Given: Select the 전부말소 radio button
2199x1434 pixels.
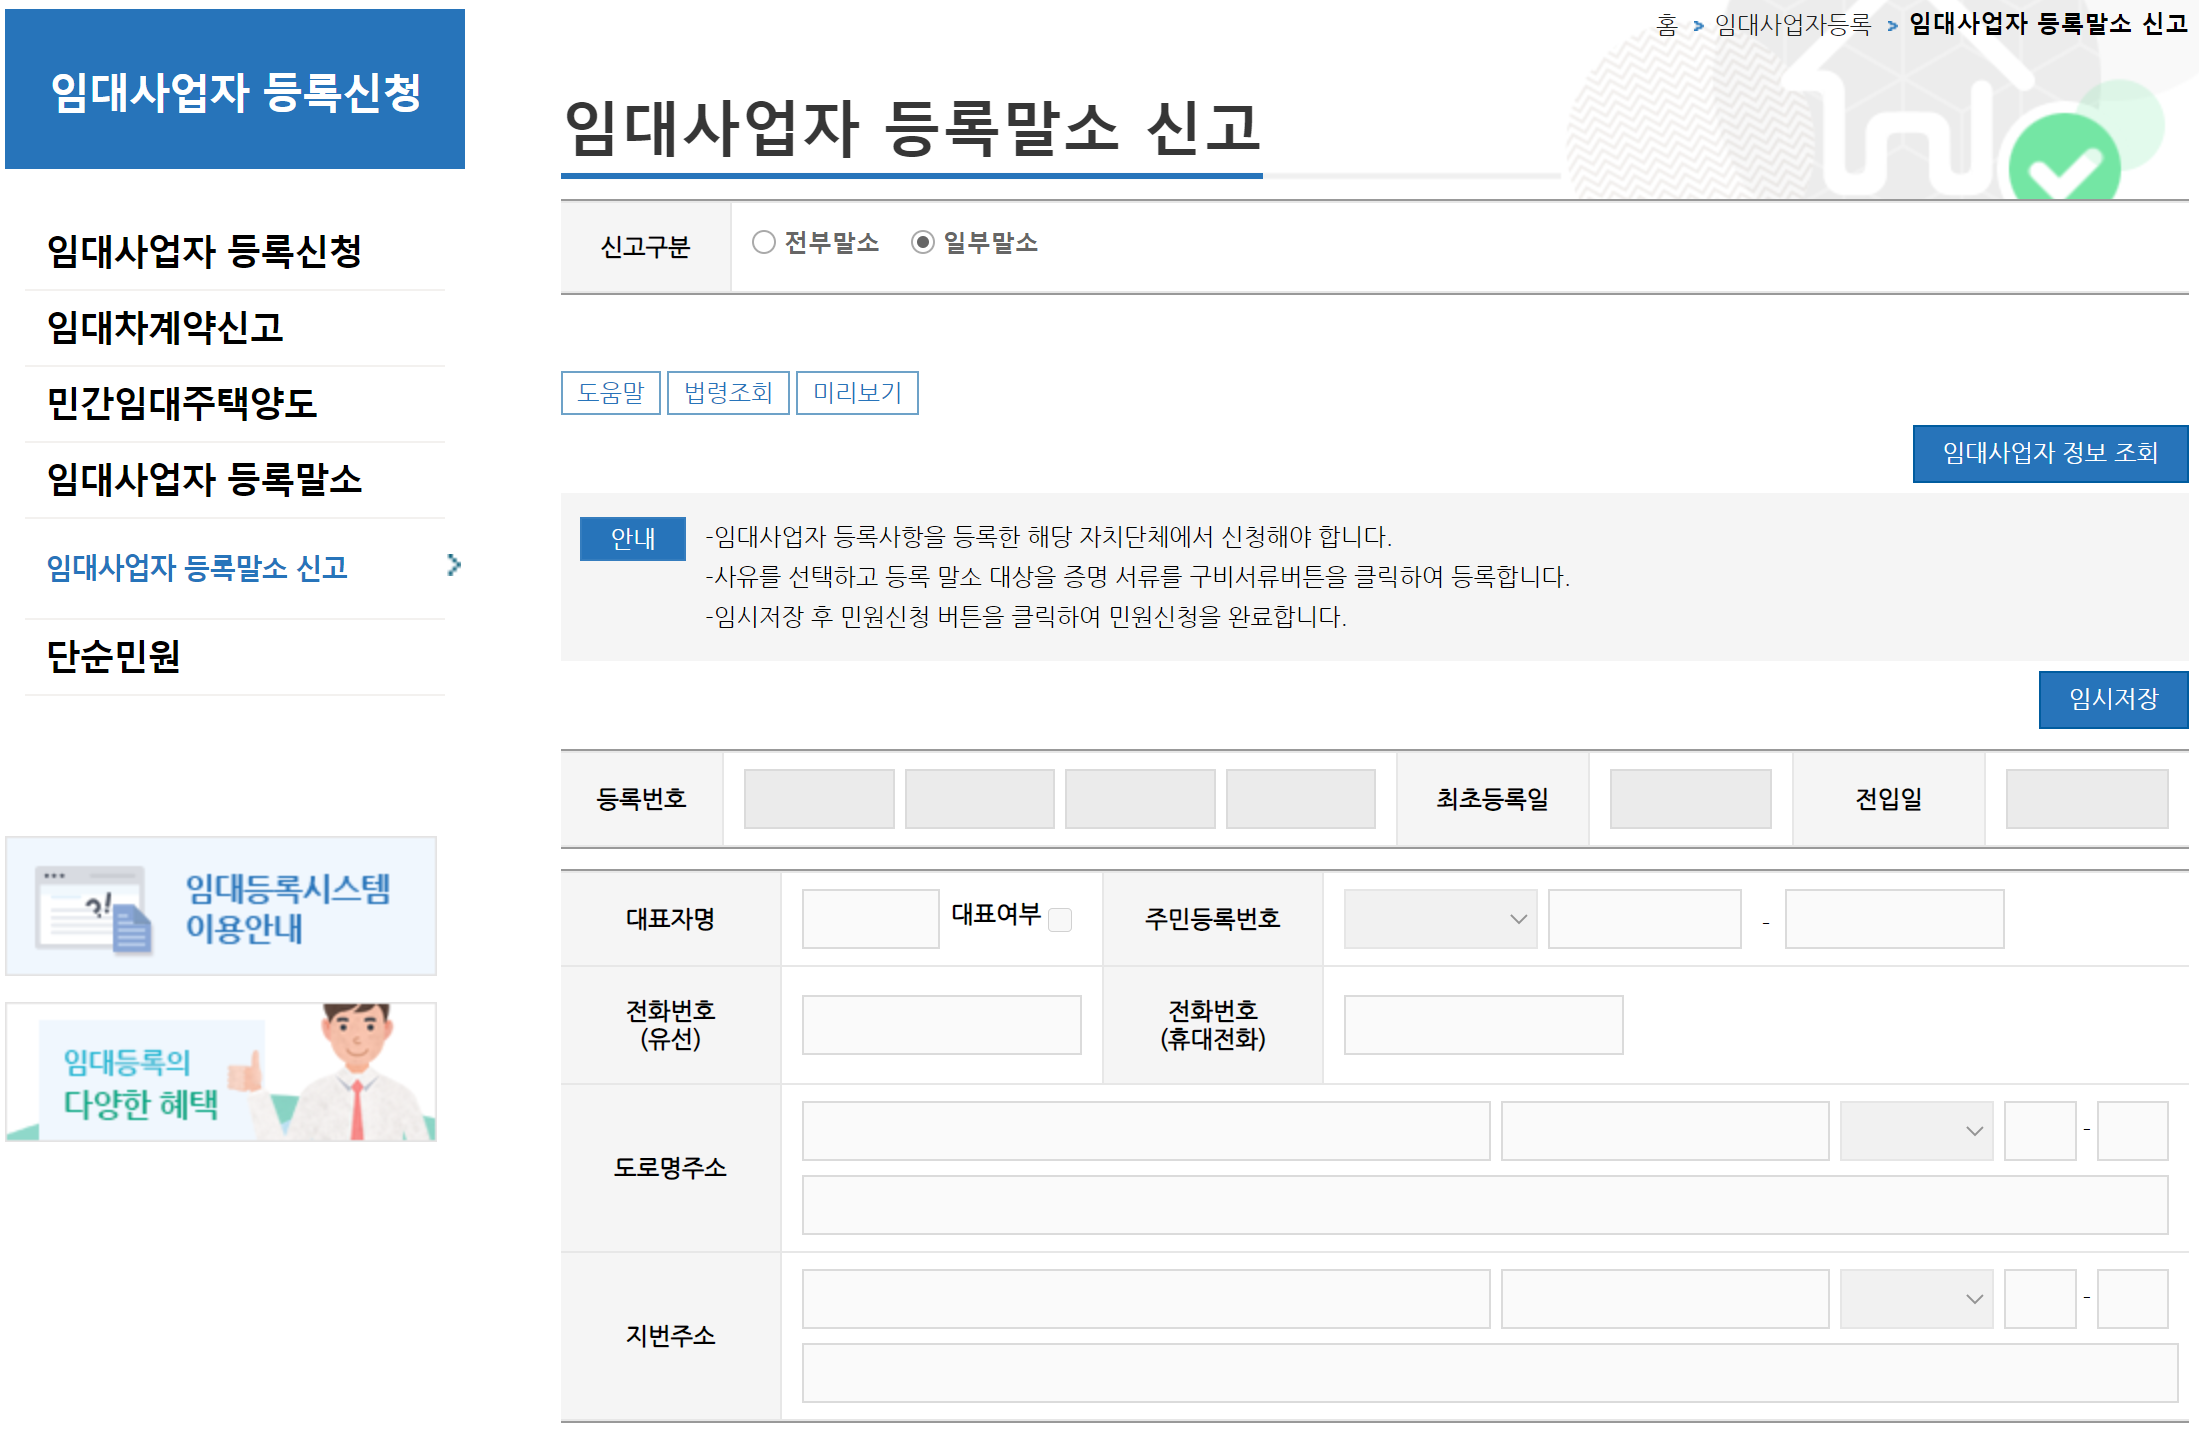Looking at the screenshot, I should [764, 243].
